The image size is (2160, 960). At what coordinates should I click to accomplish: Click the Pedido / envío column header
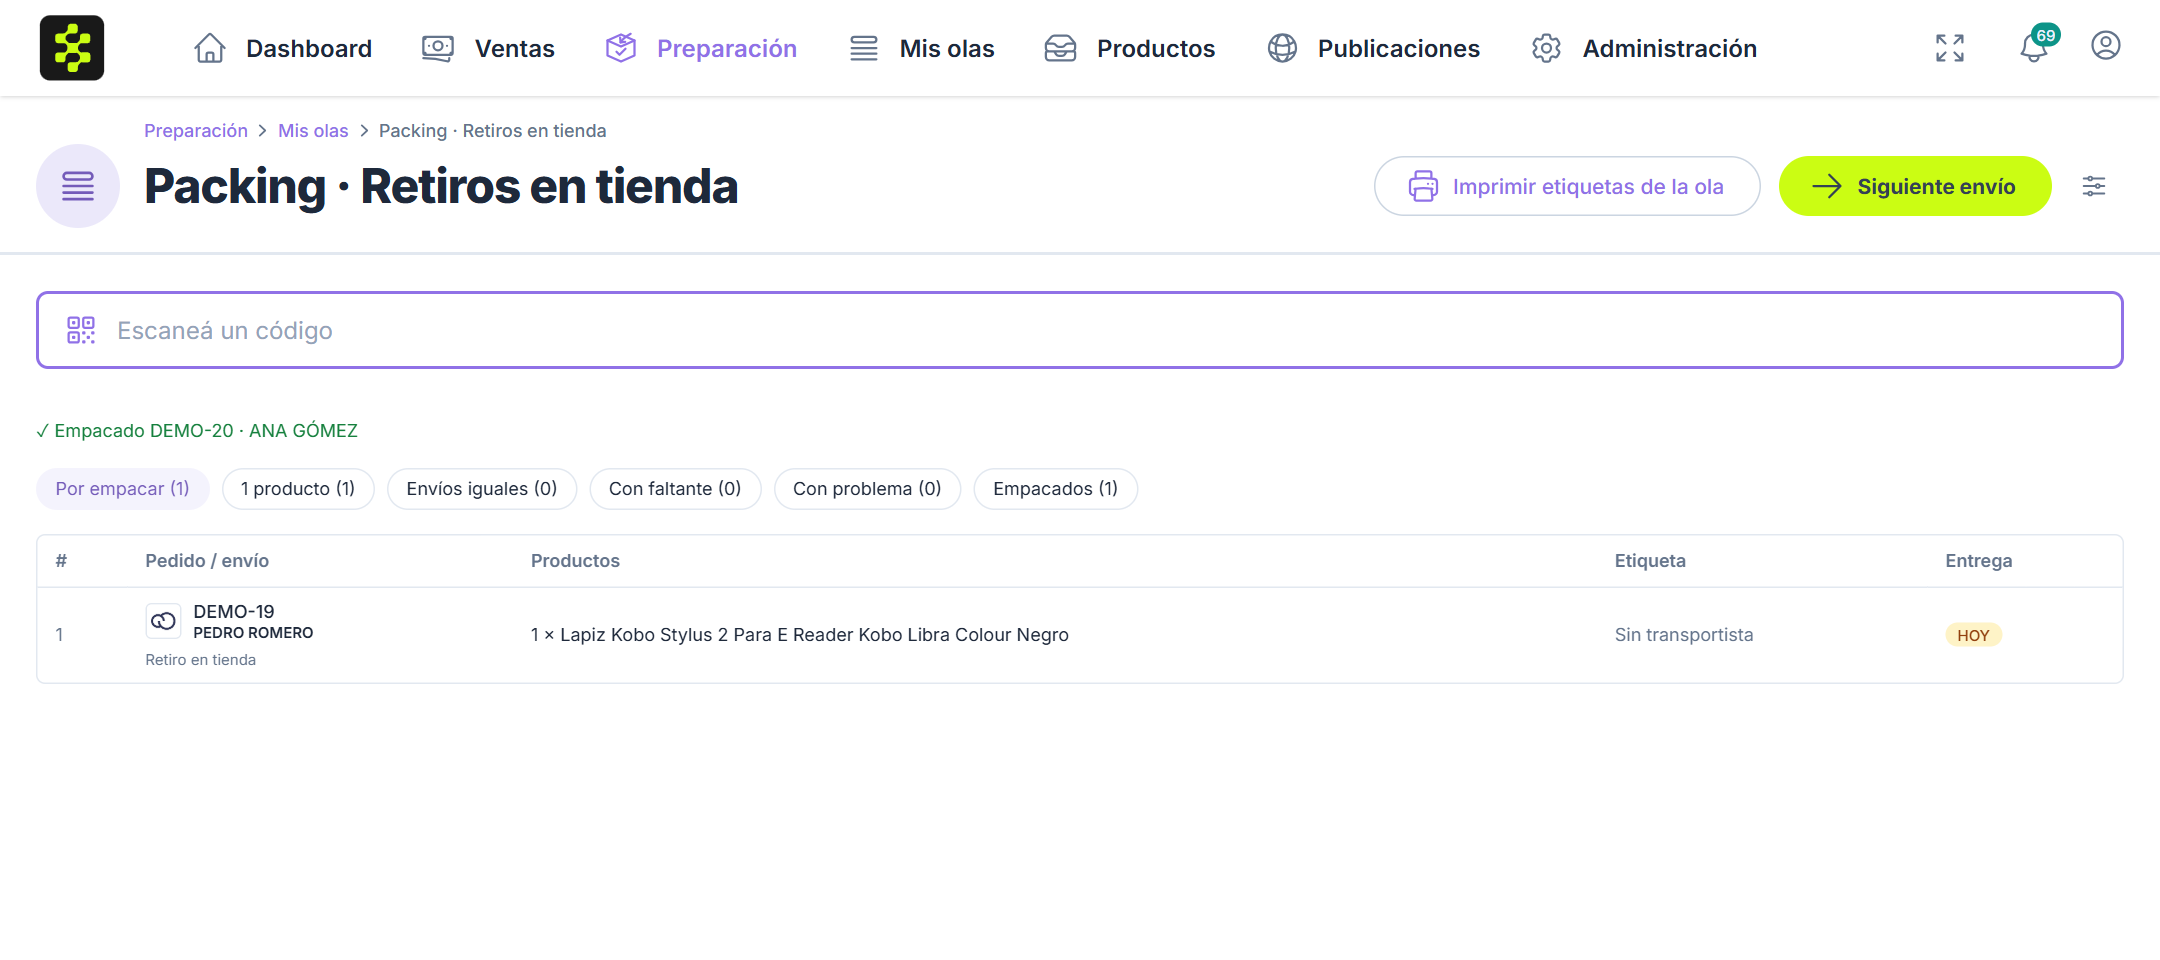tap(207, 561)
